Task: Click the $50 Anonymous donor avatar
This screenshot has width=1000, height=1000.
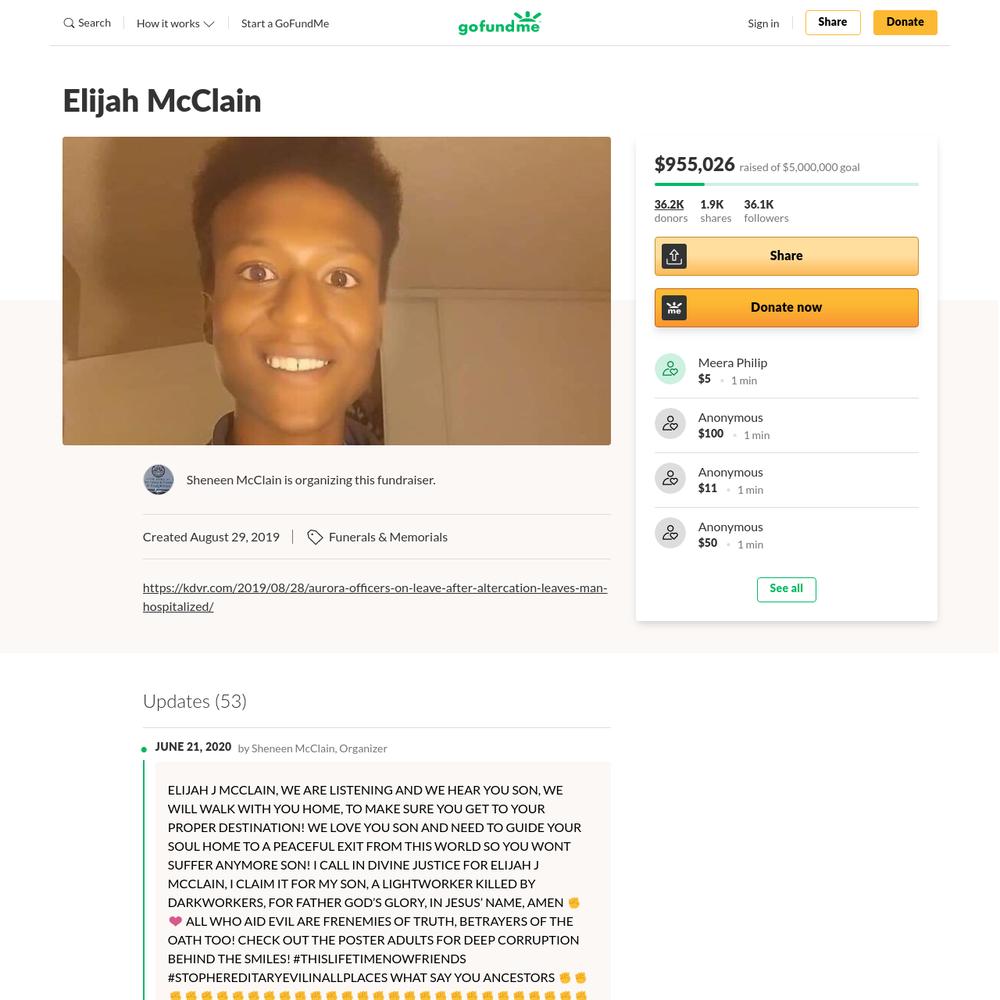Action: 670,533
